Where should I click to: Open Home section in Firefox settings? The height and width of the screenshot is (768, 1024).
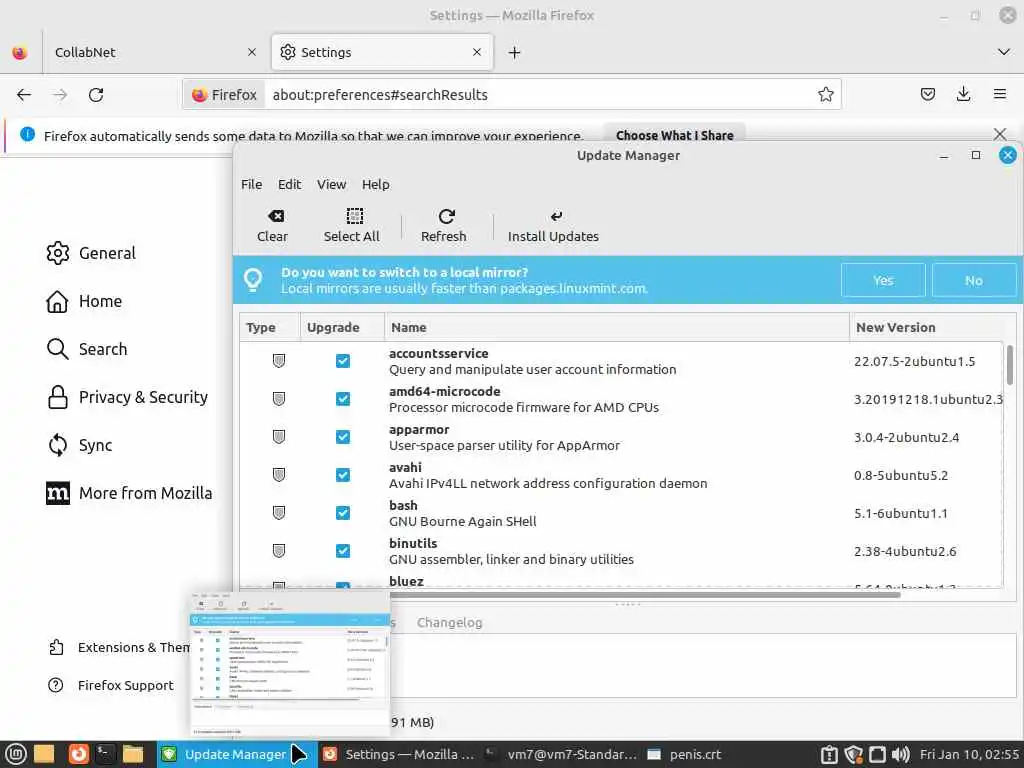(84, 301)
